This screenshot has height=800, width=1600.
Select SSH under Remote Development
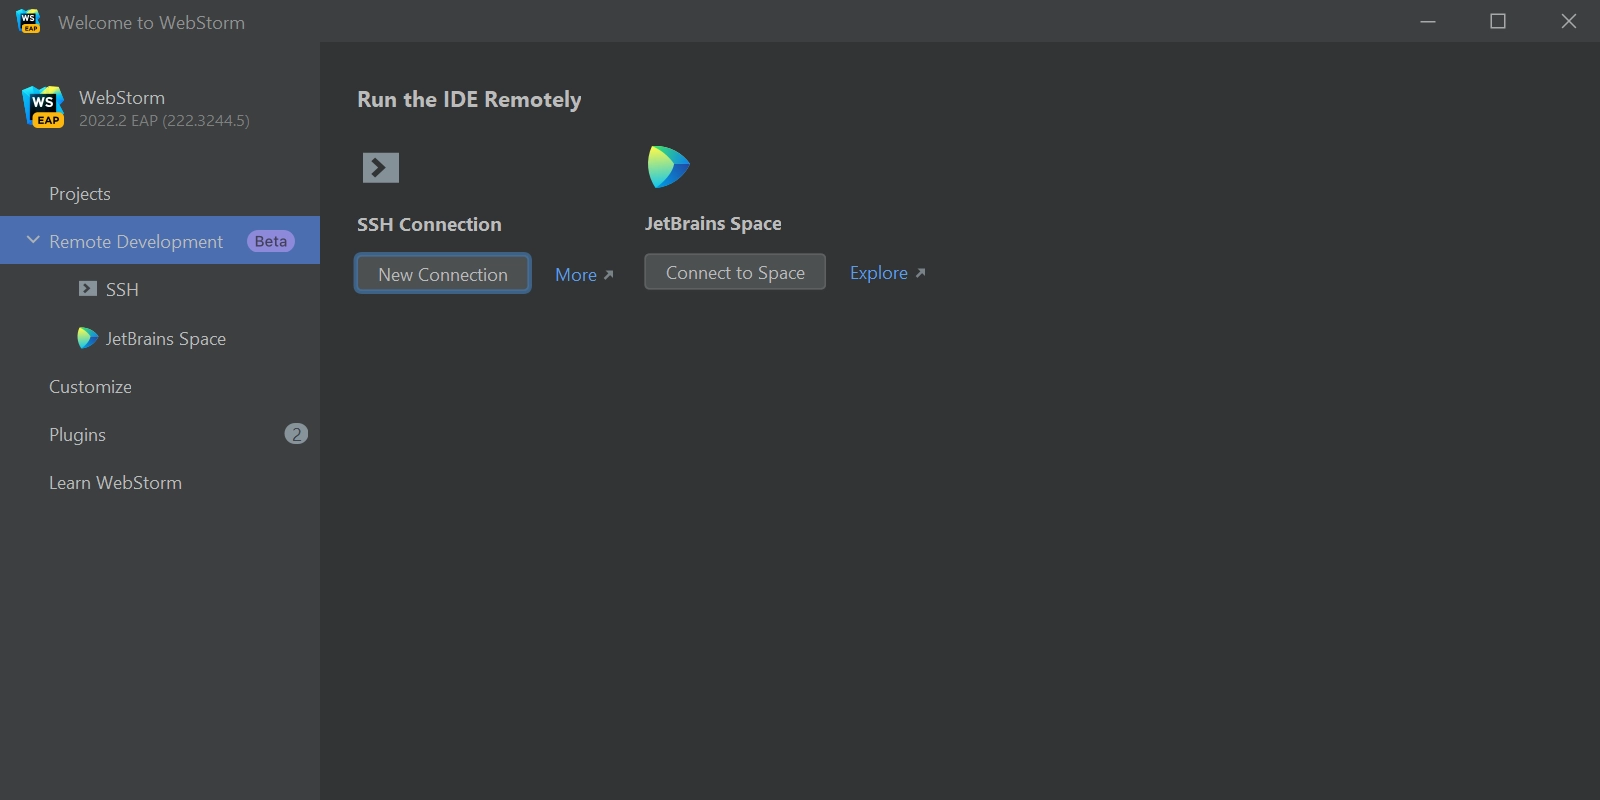click(x=160, y=289)
